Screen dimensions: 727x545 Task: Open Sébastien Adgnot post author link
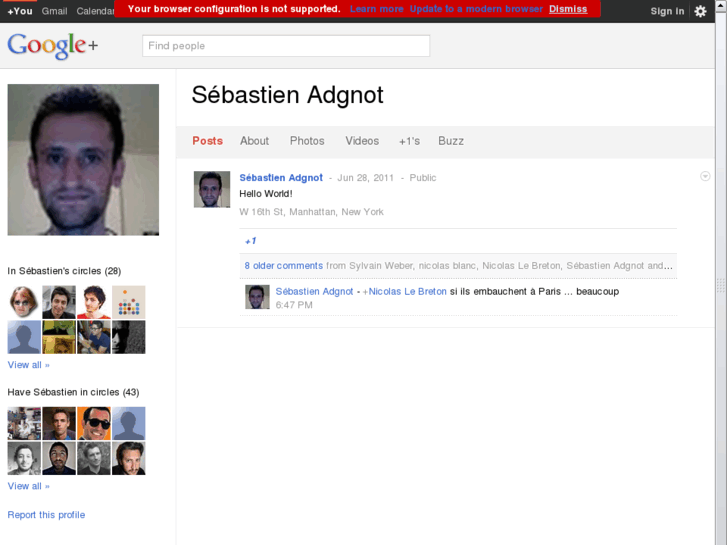coord(281,178)
